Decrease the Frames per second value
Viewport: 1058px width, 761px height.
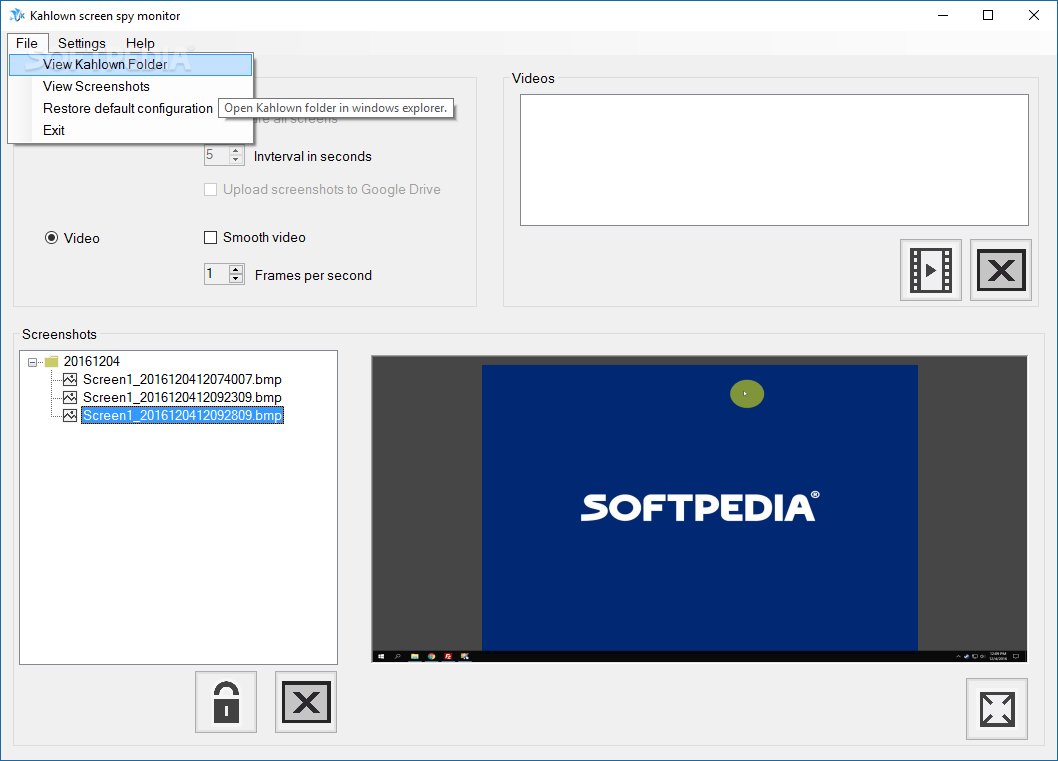click(x=235, y=279)
